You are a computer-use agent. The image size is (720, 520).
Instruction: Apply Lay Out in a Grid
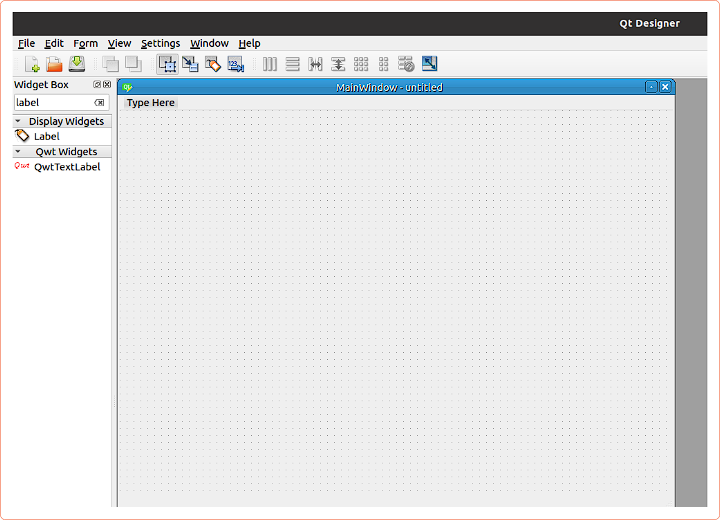(361, 64)
